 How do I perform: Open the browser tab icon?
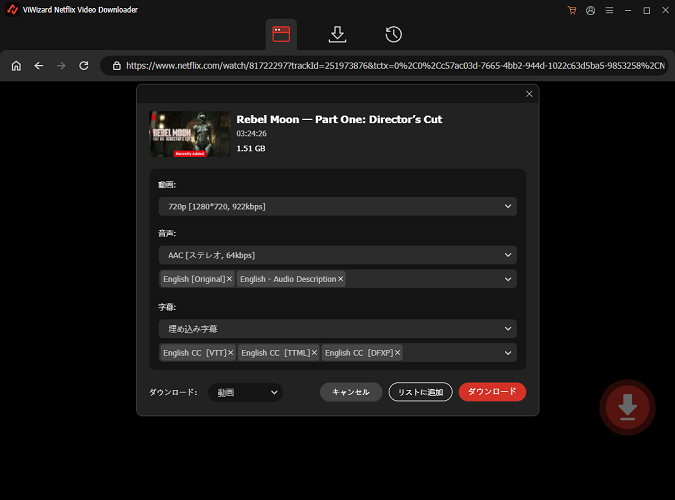coord(281,34)
